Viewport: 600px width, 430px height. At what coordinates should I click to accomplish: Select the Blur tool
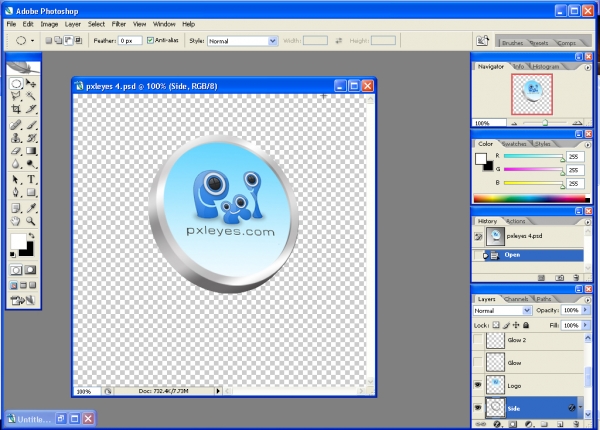(x=16, y=164)
